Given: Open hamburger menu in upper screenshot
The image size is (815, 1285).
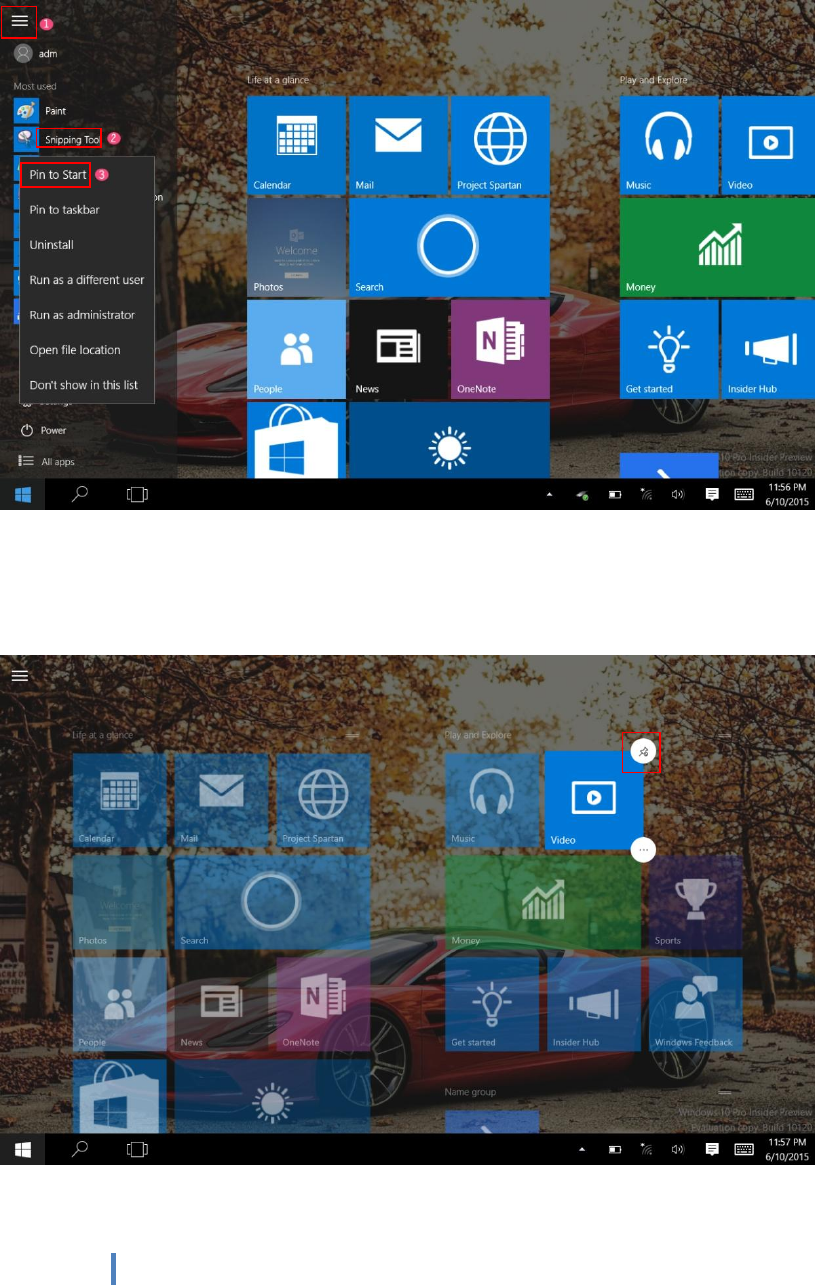Looking at the screenshot, I should [19, 20].
